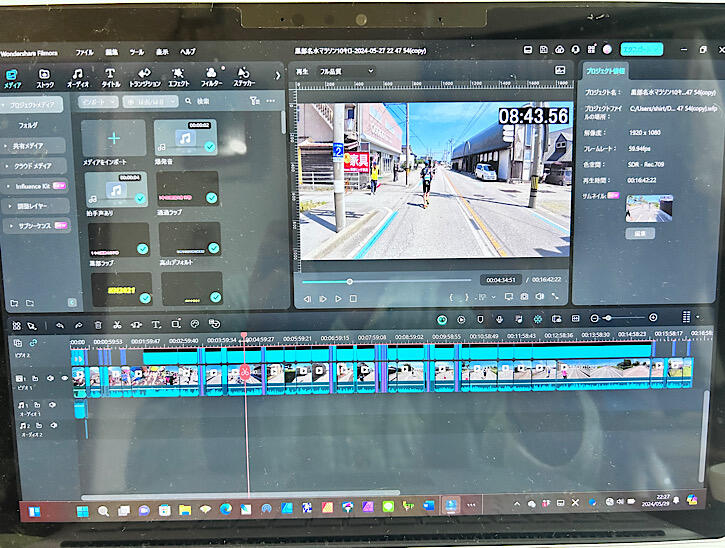
Task: Open the エフェクト (Effects) tab
Action: 178,78
